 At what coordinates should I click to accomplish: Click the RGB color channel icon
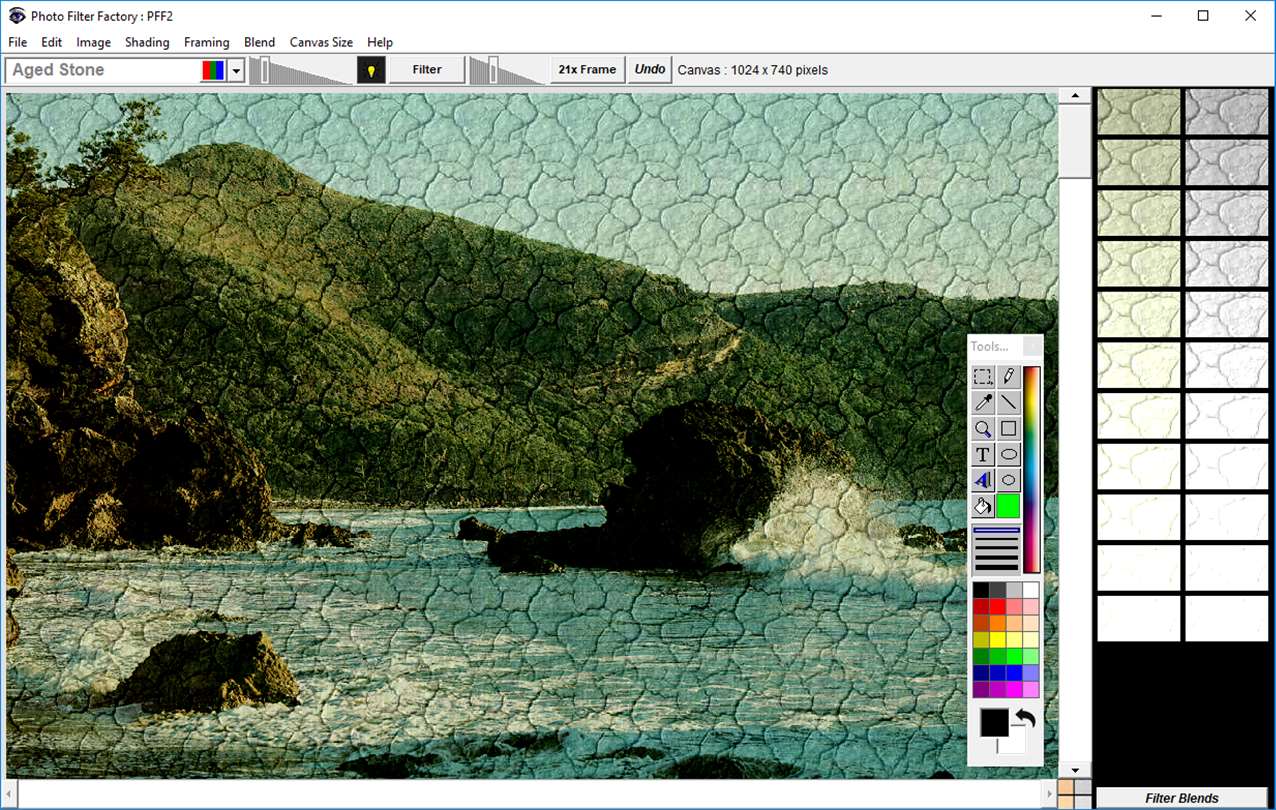click(x=213, y=70)
